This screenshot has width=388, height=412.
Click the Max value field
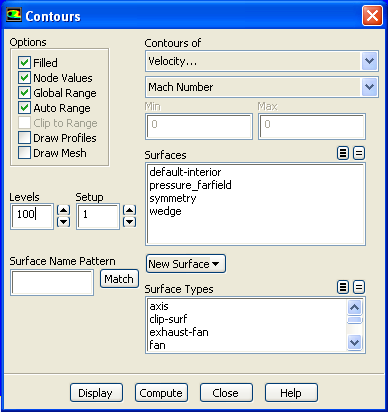coord(312,126)
